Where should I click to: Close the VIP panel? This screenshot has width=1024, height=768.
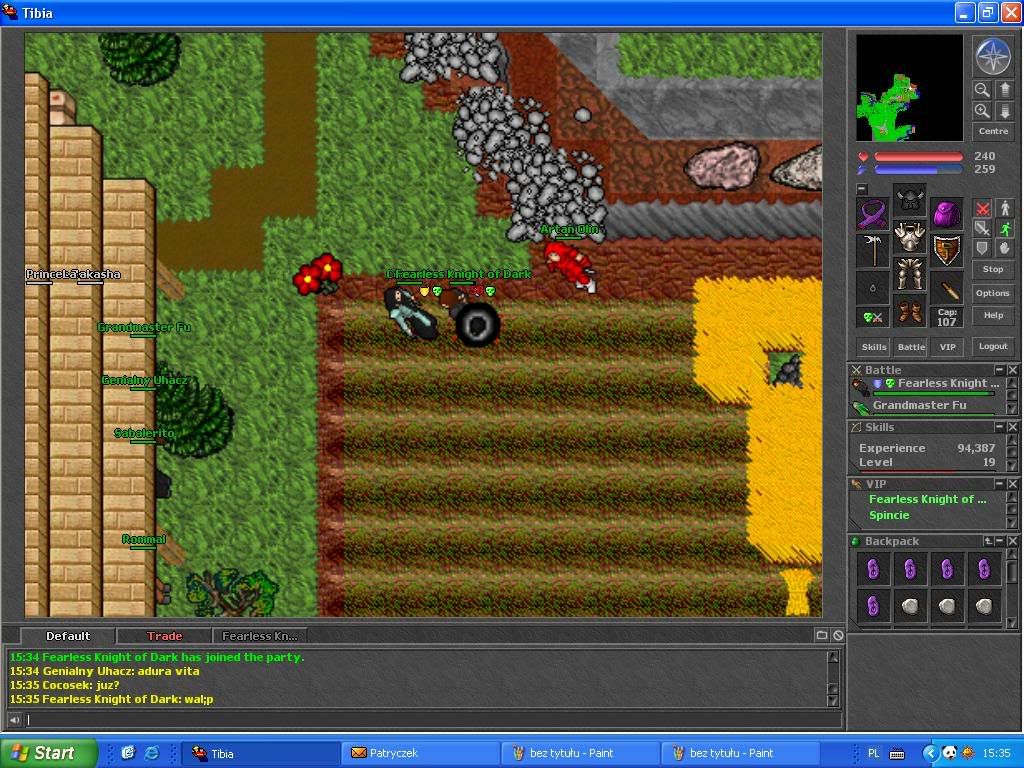coord(1012,484)
